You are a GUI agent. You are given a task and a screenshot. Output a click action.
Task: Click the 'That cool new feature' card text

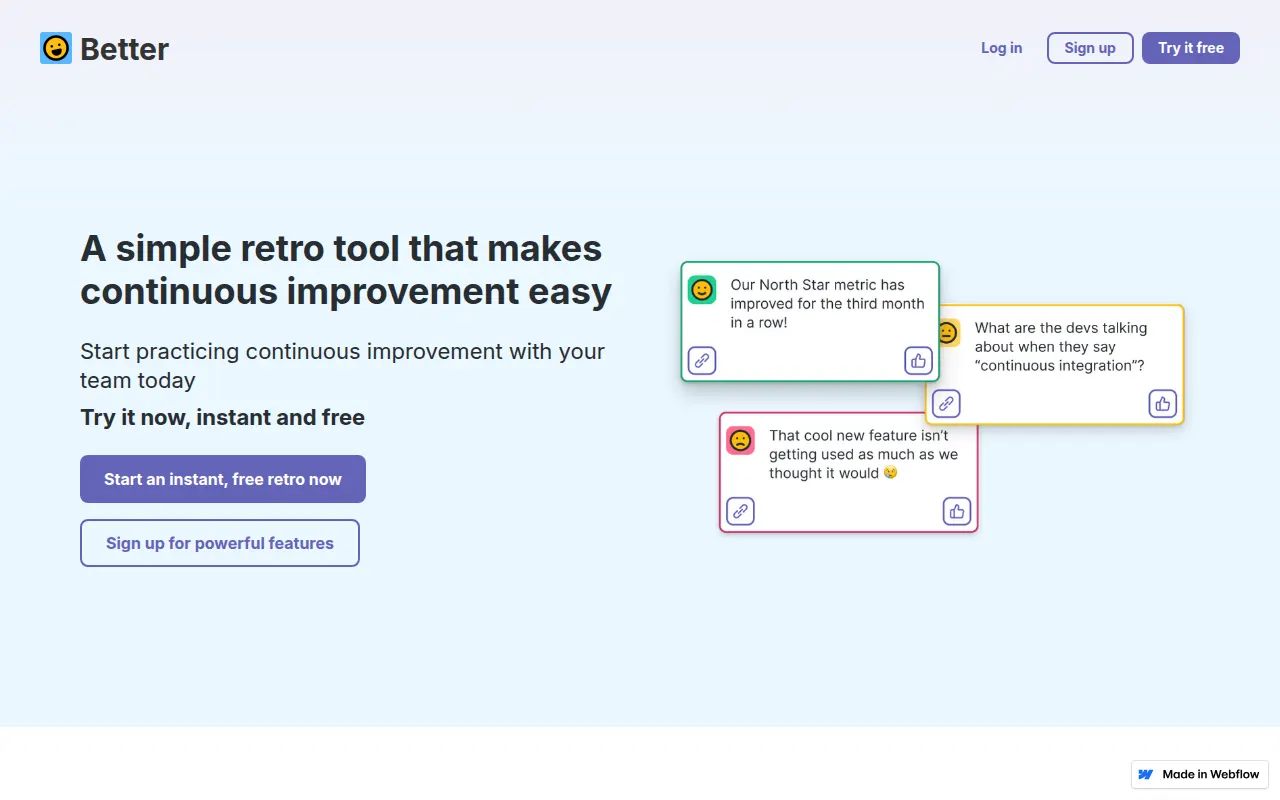coord(863,454)
